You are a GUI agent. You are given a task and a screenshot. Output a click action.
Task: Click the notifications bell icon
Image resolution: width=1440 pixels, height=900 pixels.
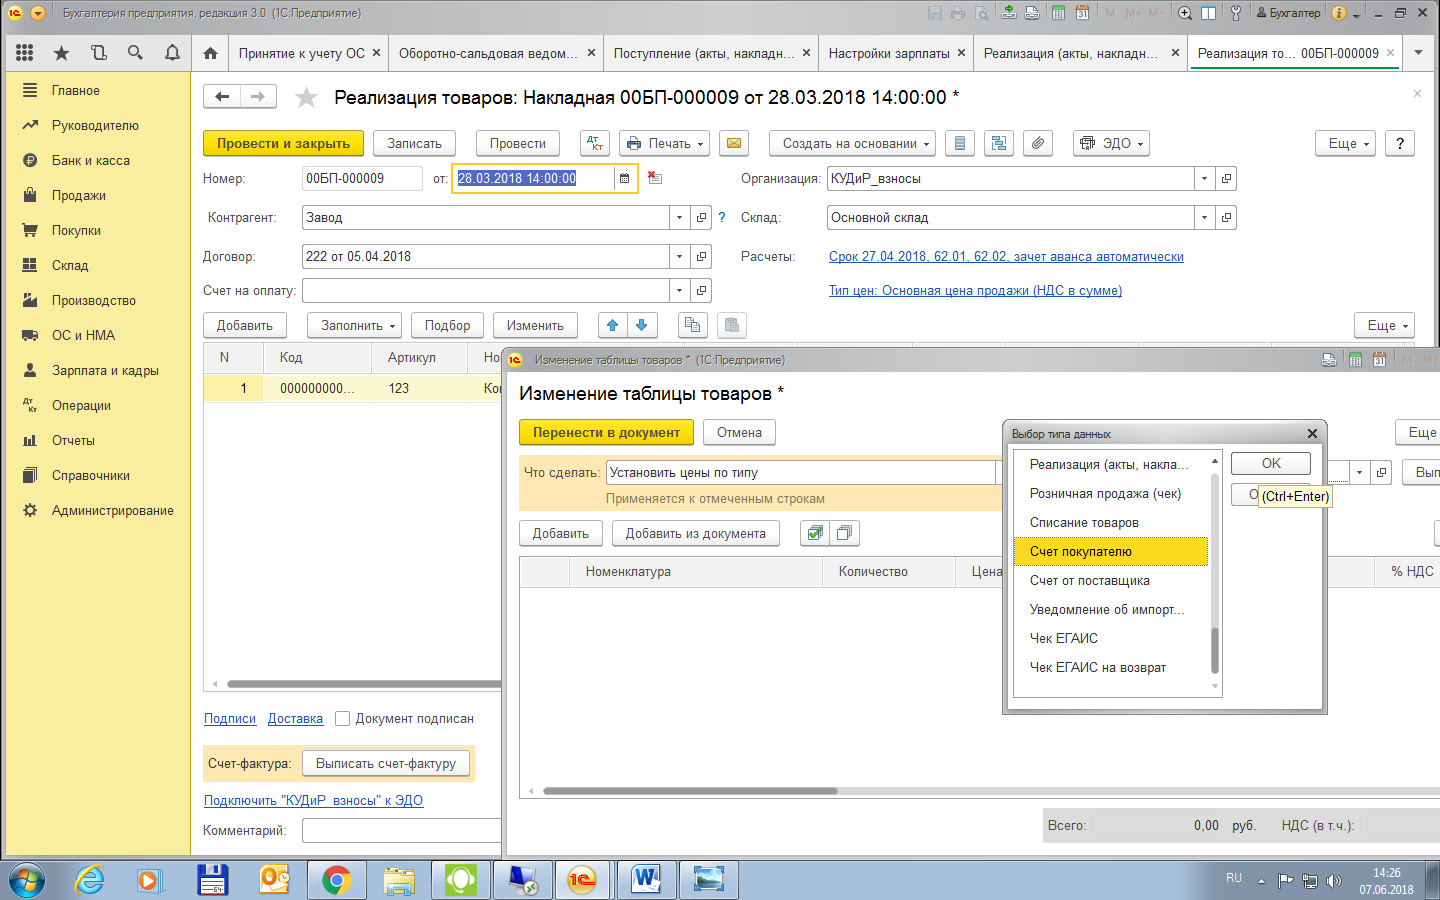(172, 53)
